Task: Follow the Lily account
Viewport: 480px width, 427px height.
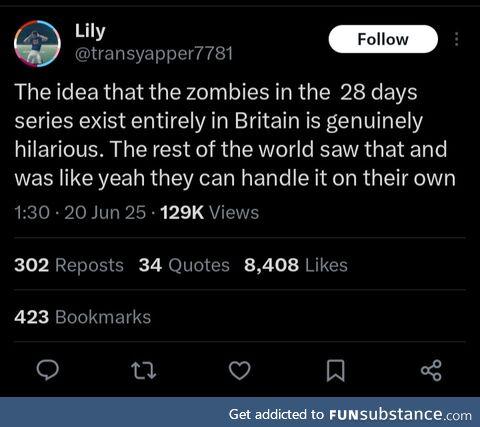Action: coord(383,39)
